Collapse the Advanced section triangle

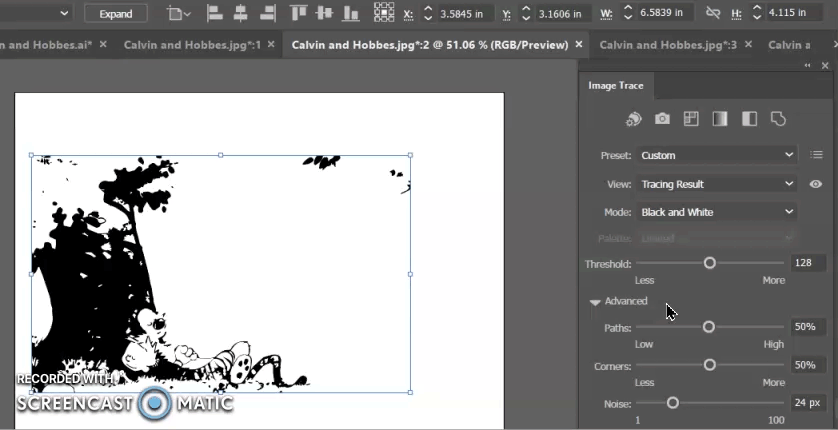(595, 302)
